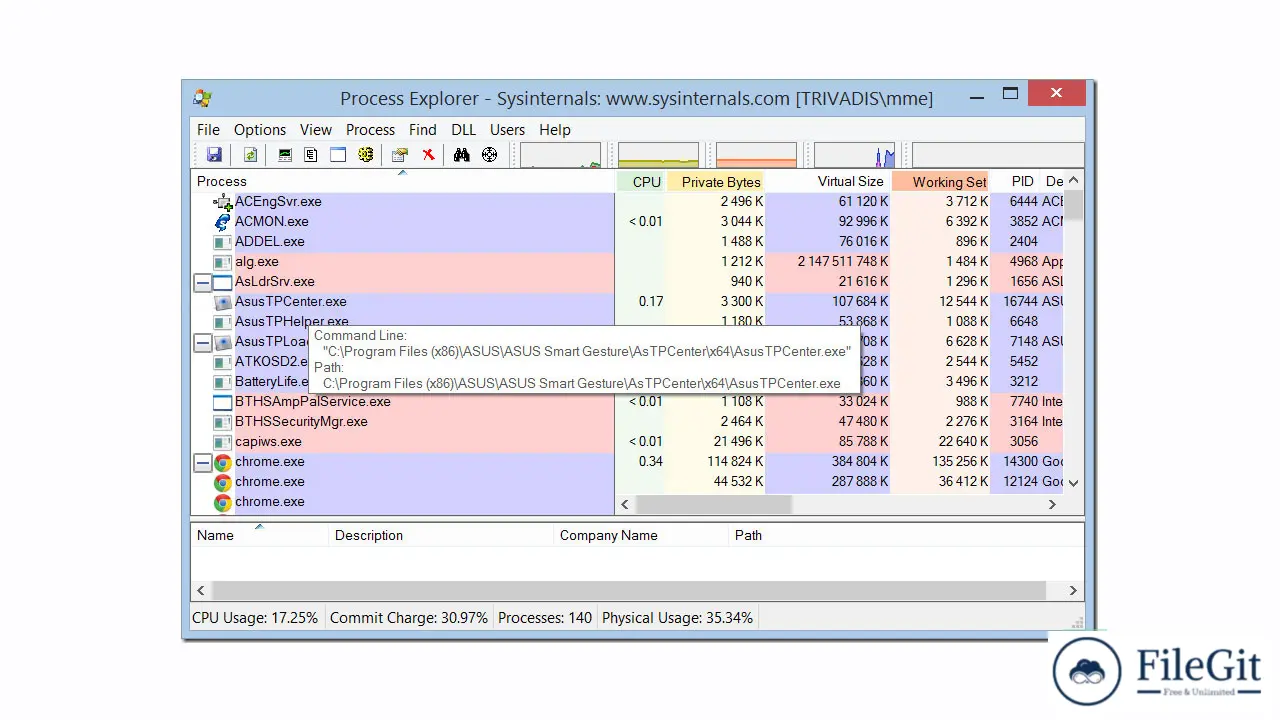
Task: Sort lower pane by Company Name column
Action: click(x=640, y=535)
